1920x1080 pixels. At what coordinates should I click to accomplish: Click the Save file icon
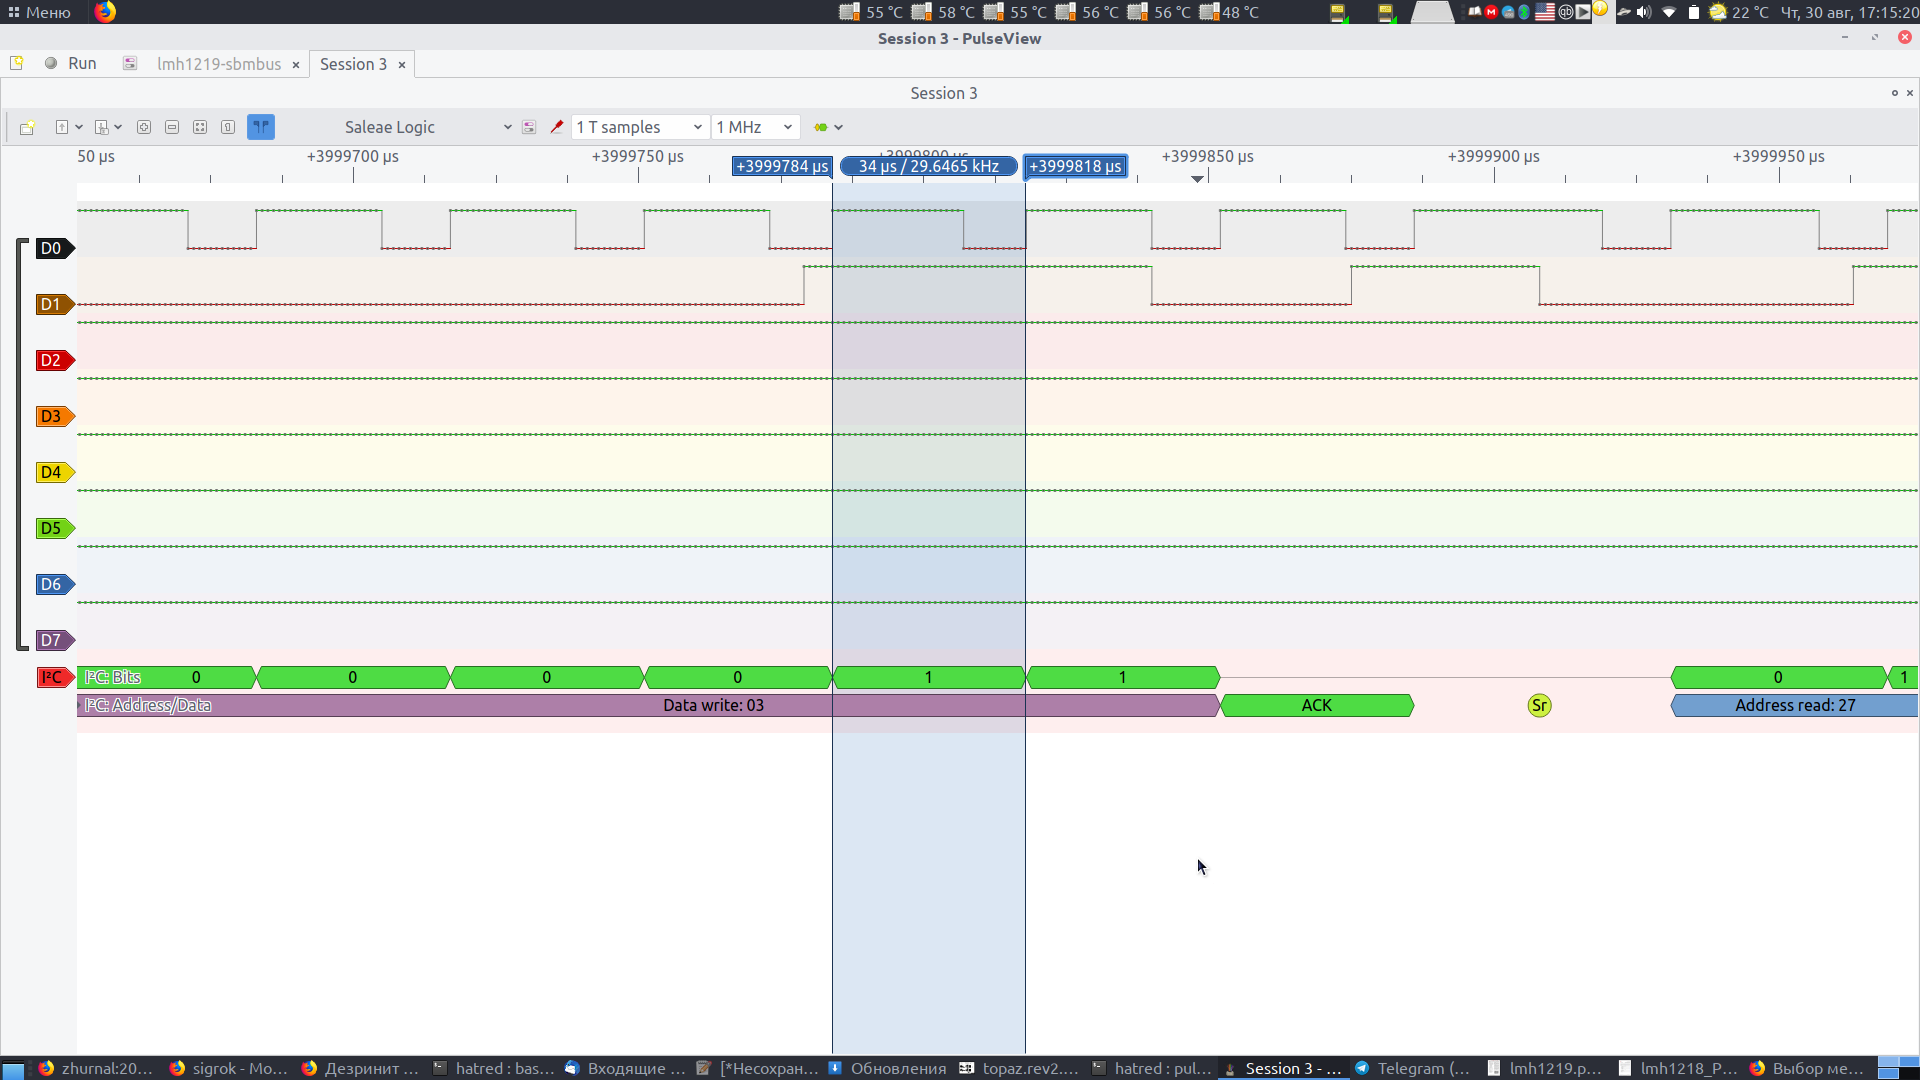coord(101,127)
